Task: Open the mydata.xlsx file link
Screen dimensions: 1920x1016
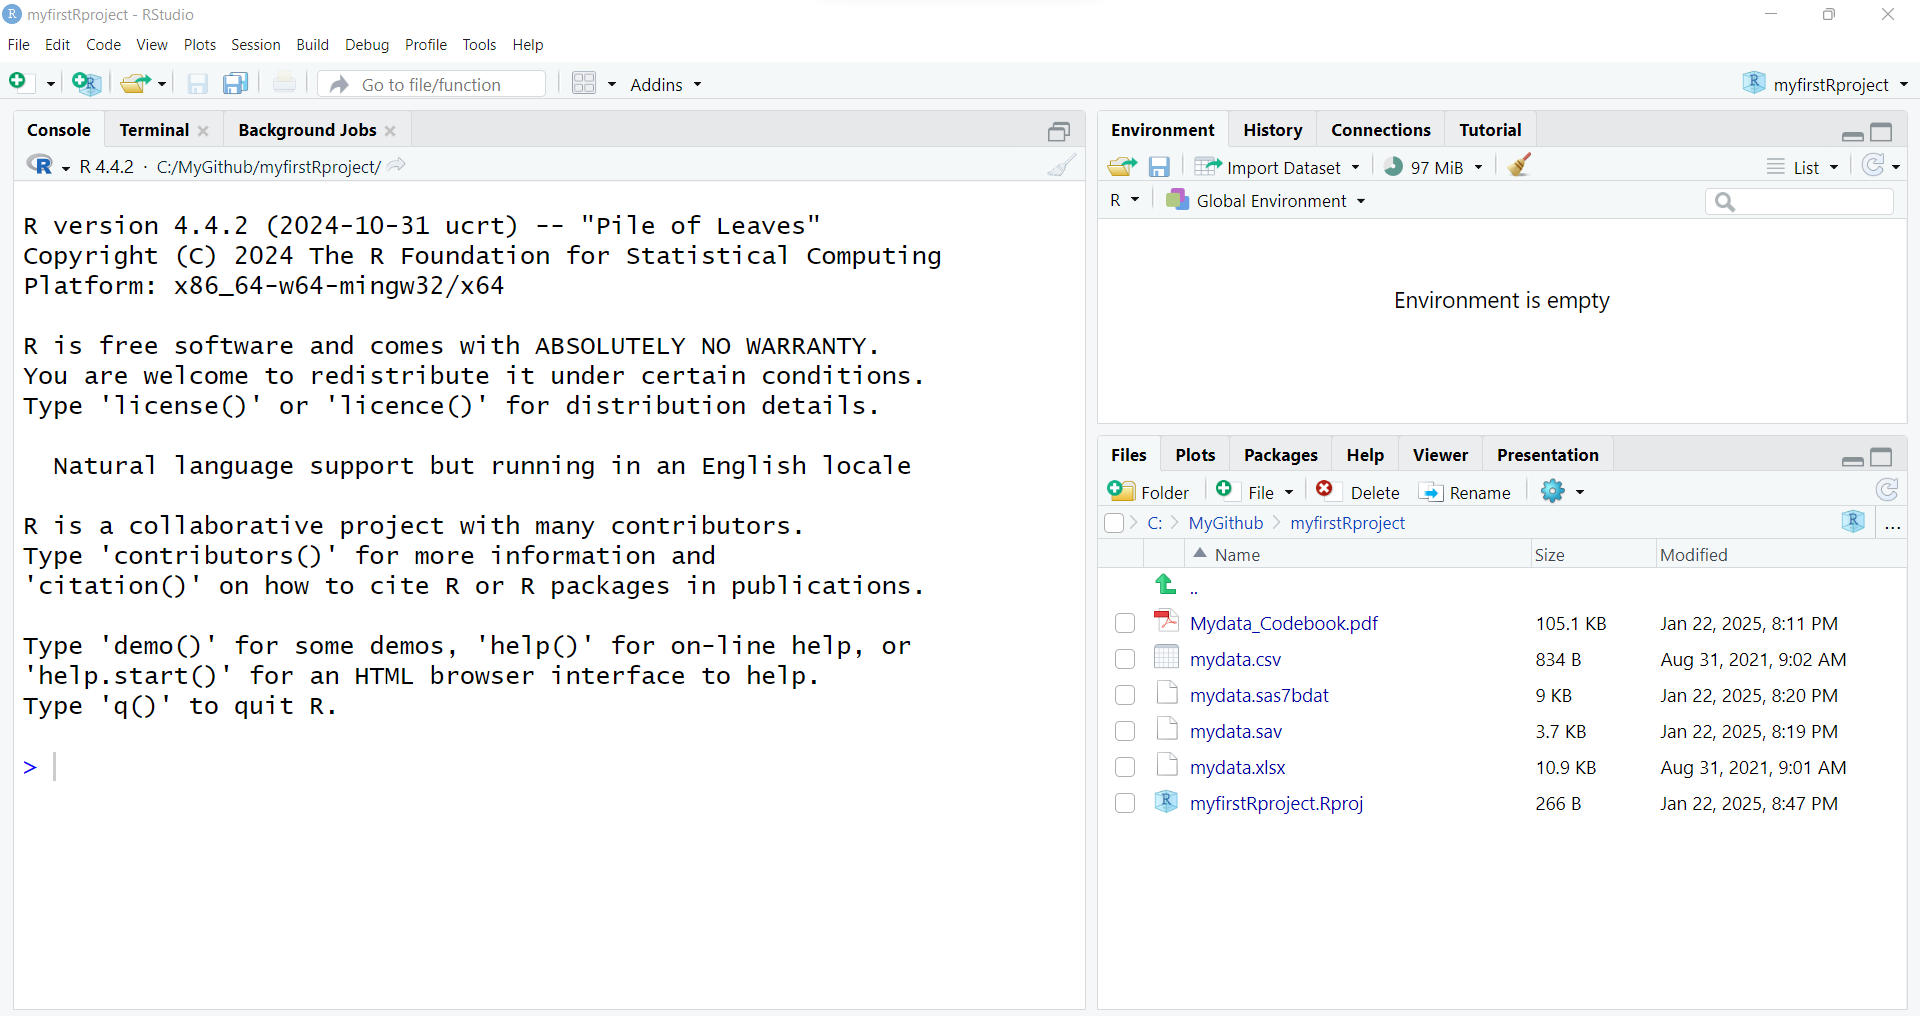Action: 1237,767
